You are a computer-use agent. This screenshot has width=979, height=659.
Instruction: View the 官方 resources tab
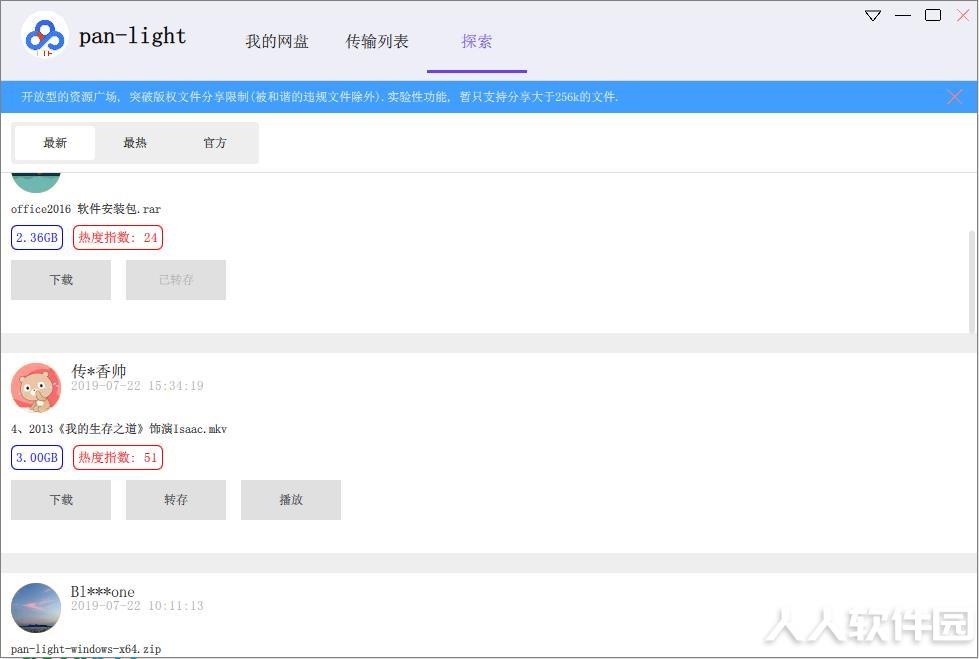pos(215,143)
